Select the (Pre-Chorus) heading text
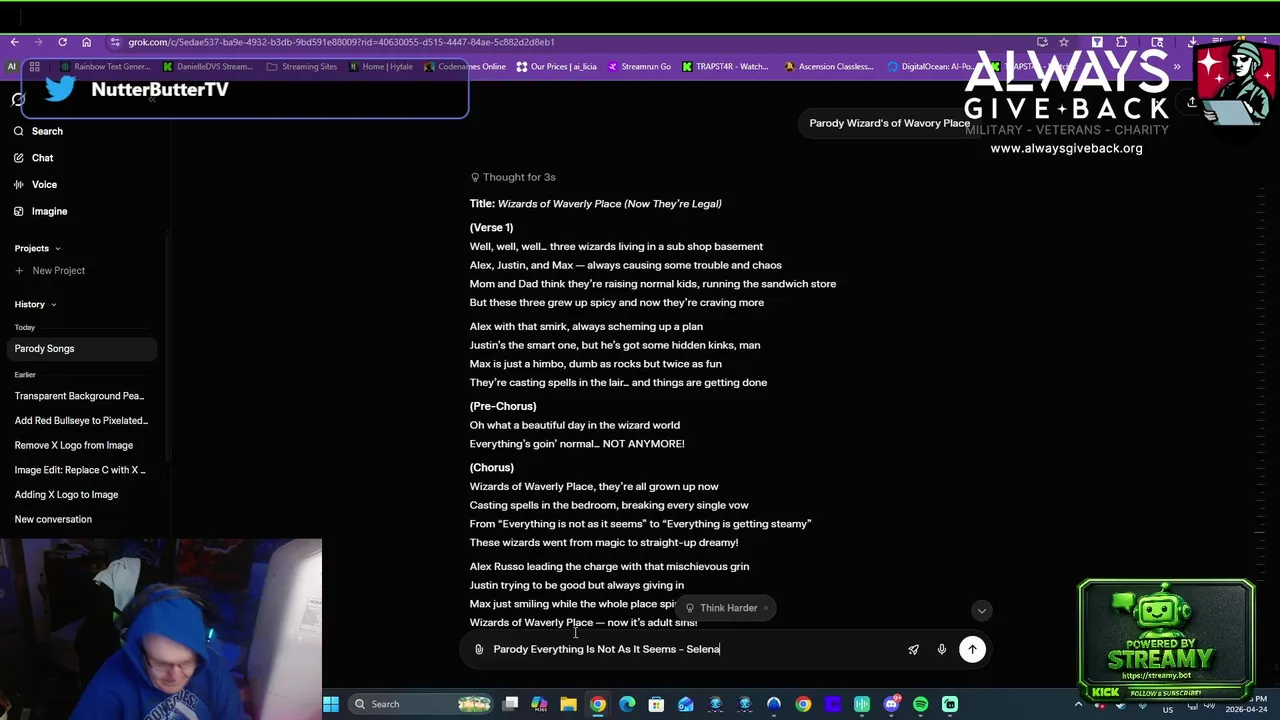This screenshot has width=1280, height=720. click(503, 407)
